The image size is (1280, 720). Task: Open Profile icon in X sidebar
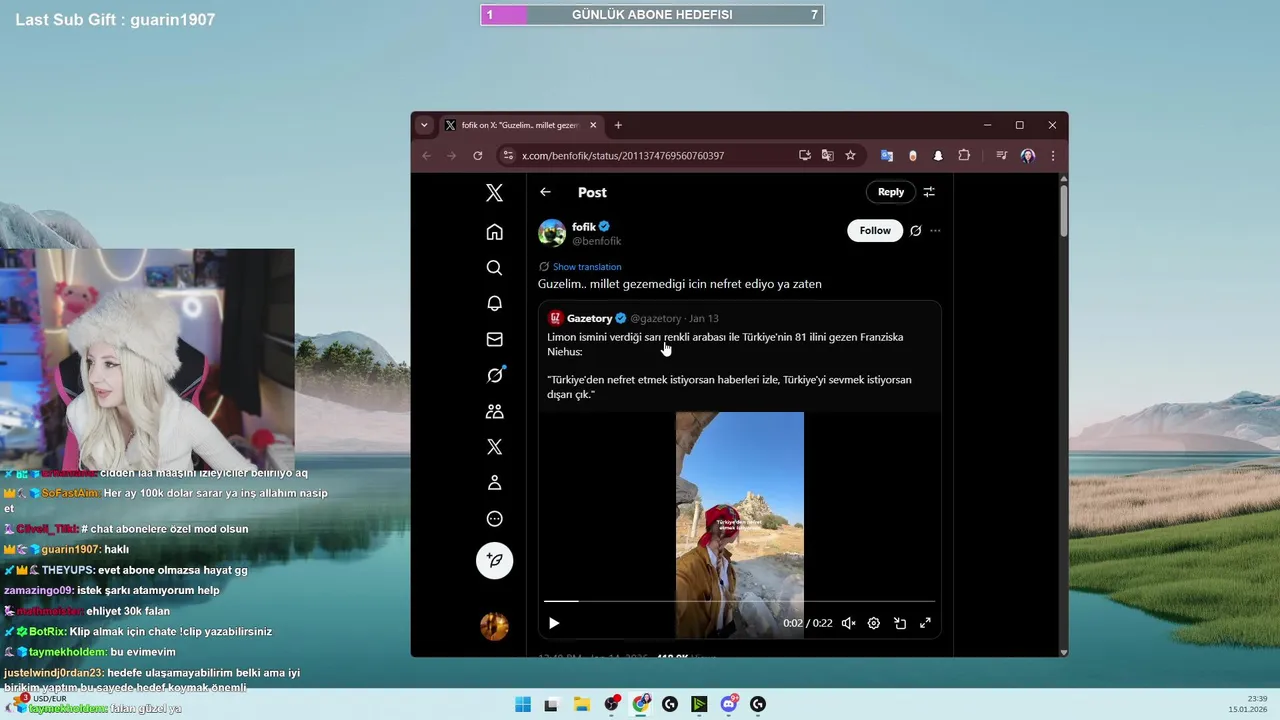[x=494, y=483]
